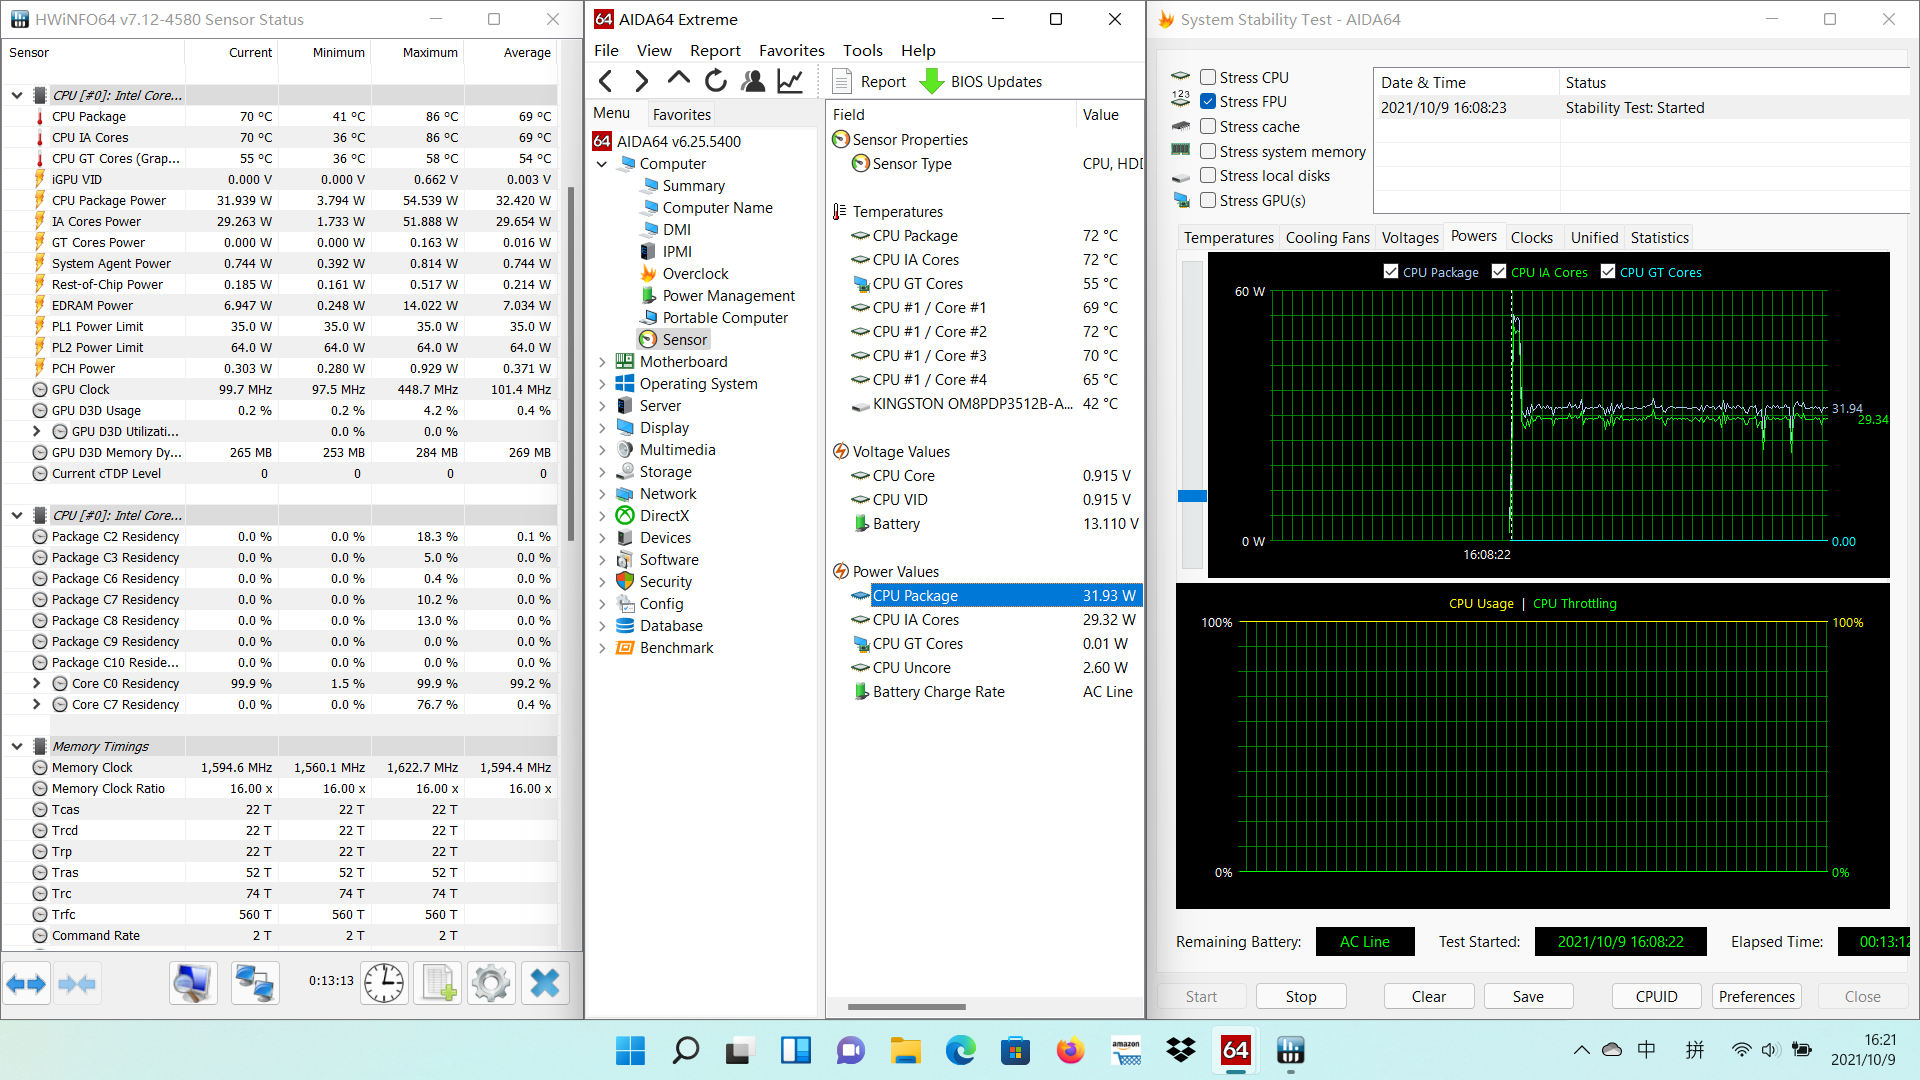Switch to the Statistics tab

click(1659, 238)
